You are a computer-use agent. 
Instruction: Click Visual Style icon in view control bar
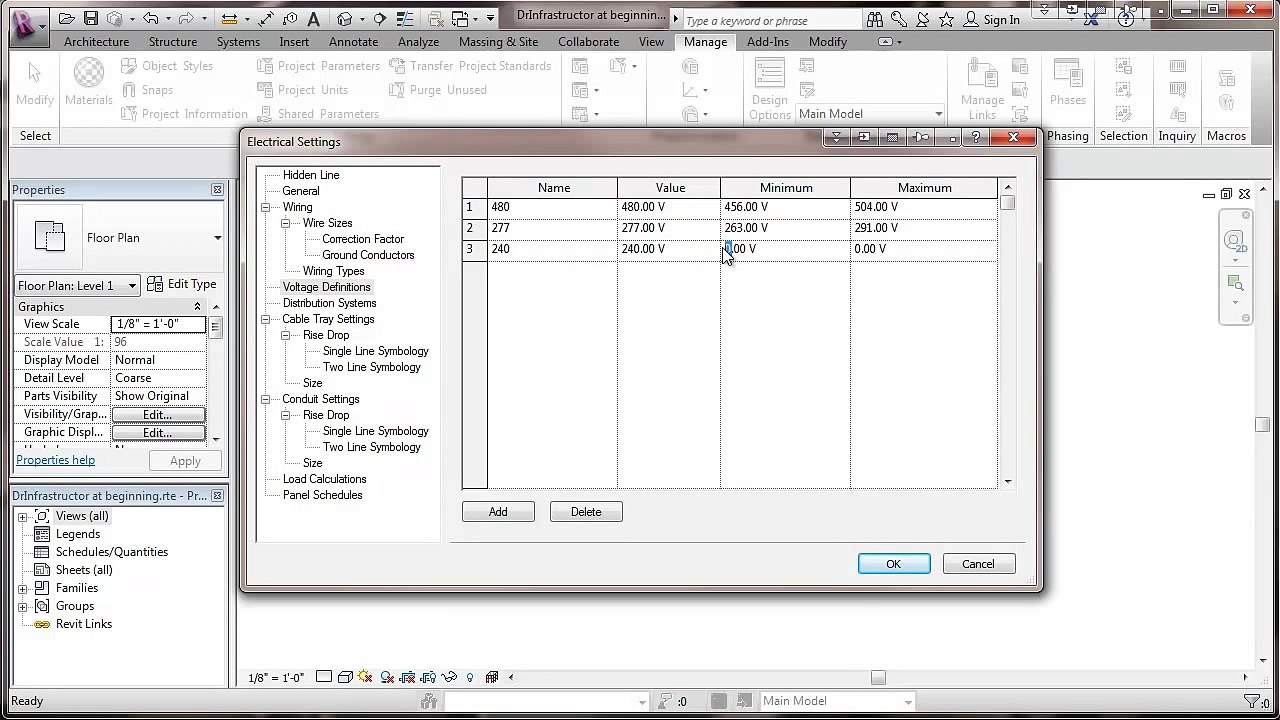click(345, 677)
